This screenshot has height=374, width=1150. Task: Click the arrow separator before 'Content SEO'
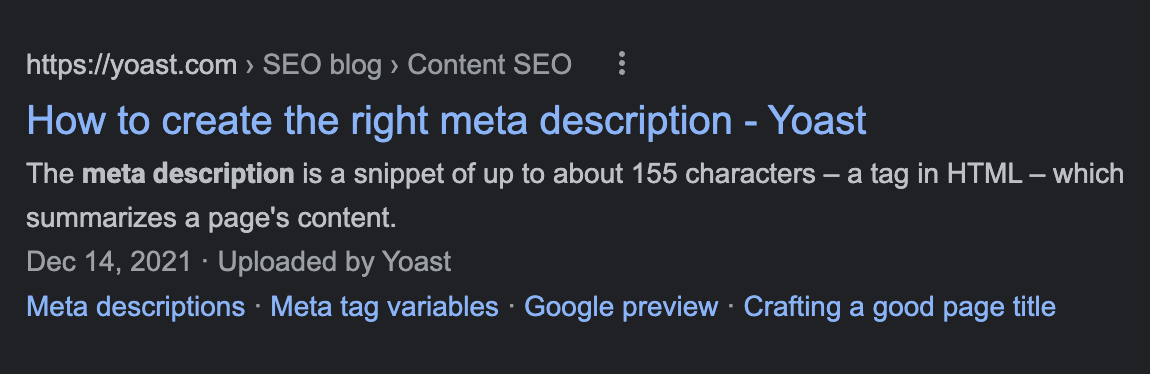pyautogui.click(x=395, y=66)
